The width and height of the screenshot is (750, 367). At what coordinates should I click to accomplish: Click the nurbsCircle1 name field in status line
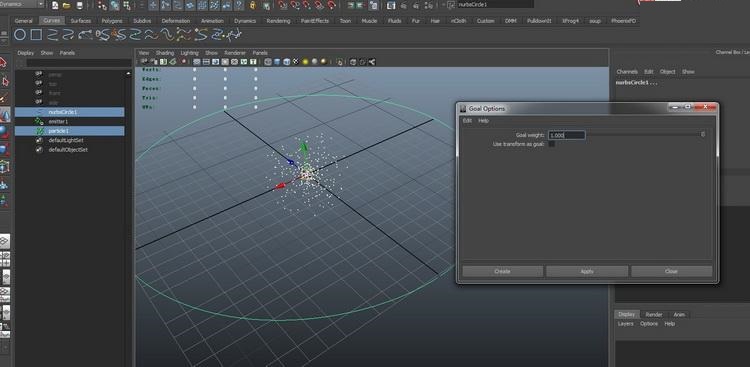[495, 4]
